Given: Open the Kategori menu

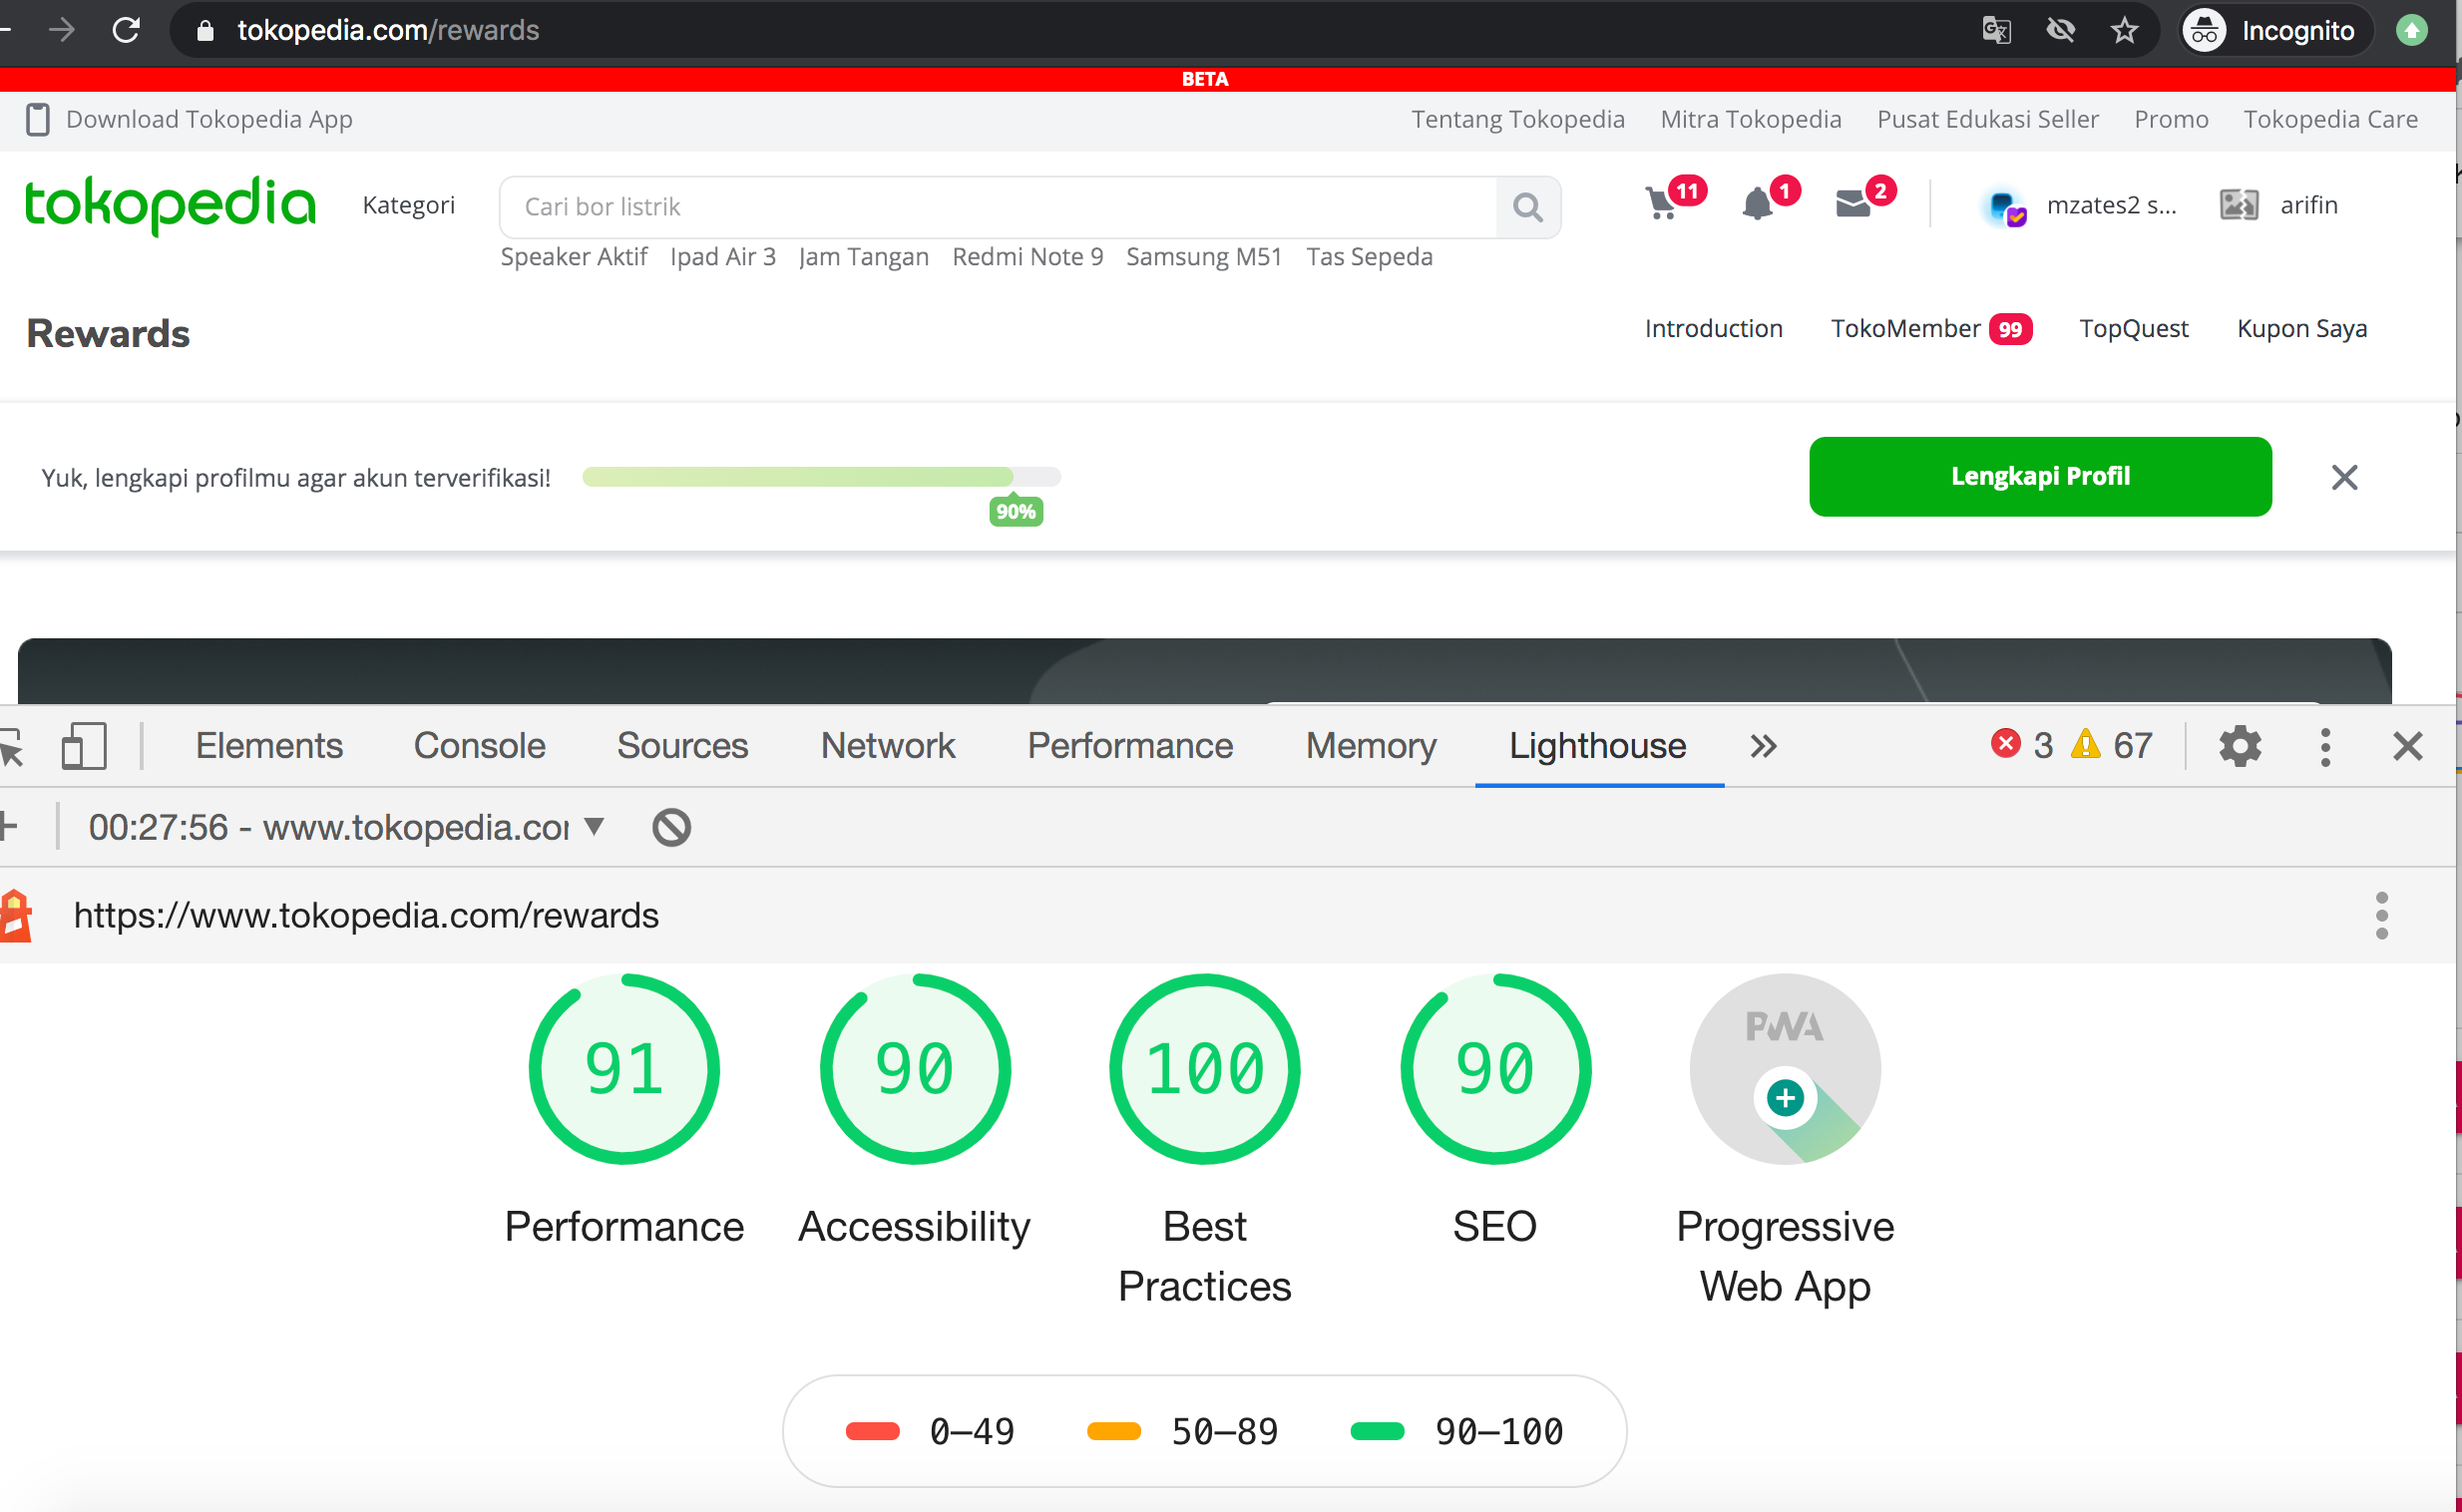Looking at the screenshot, I should point(408,205).
